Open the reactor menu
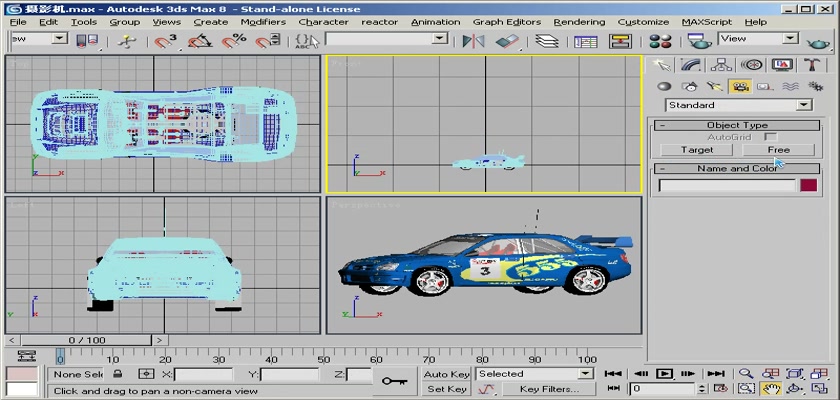Image resolution: width=840 pixels, height=400 pixels. (x=379, y=22)
